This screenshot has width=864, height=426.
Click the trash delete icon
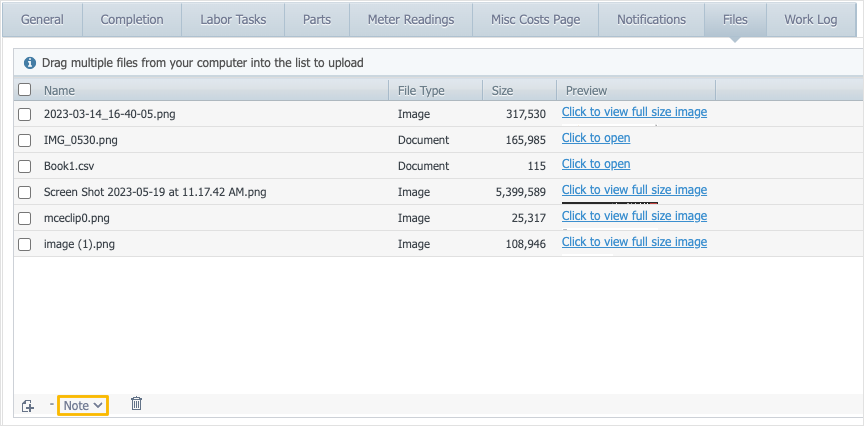(136, 404)
